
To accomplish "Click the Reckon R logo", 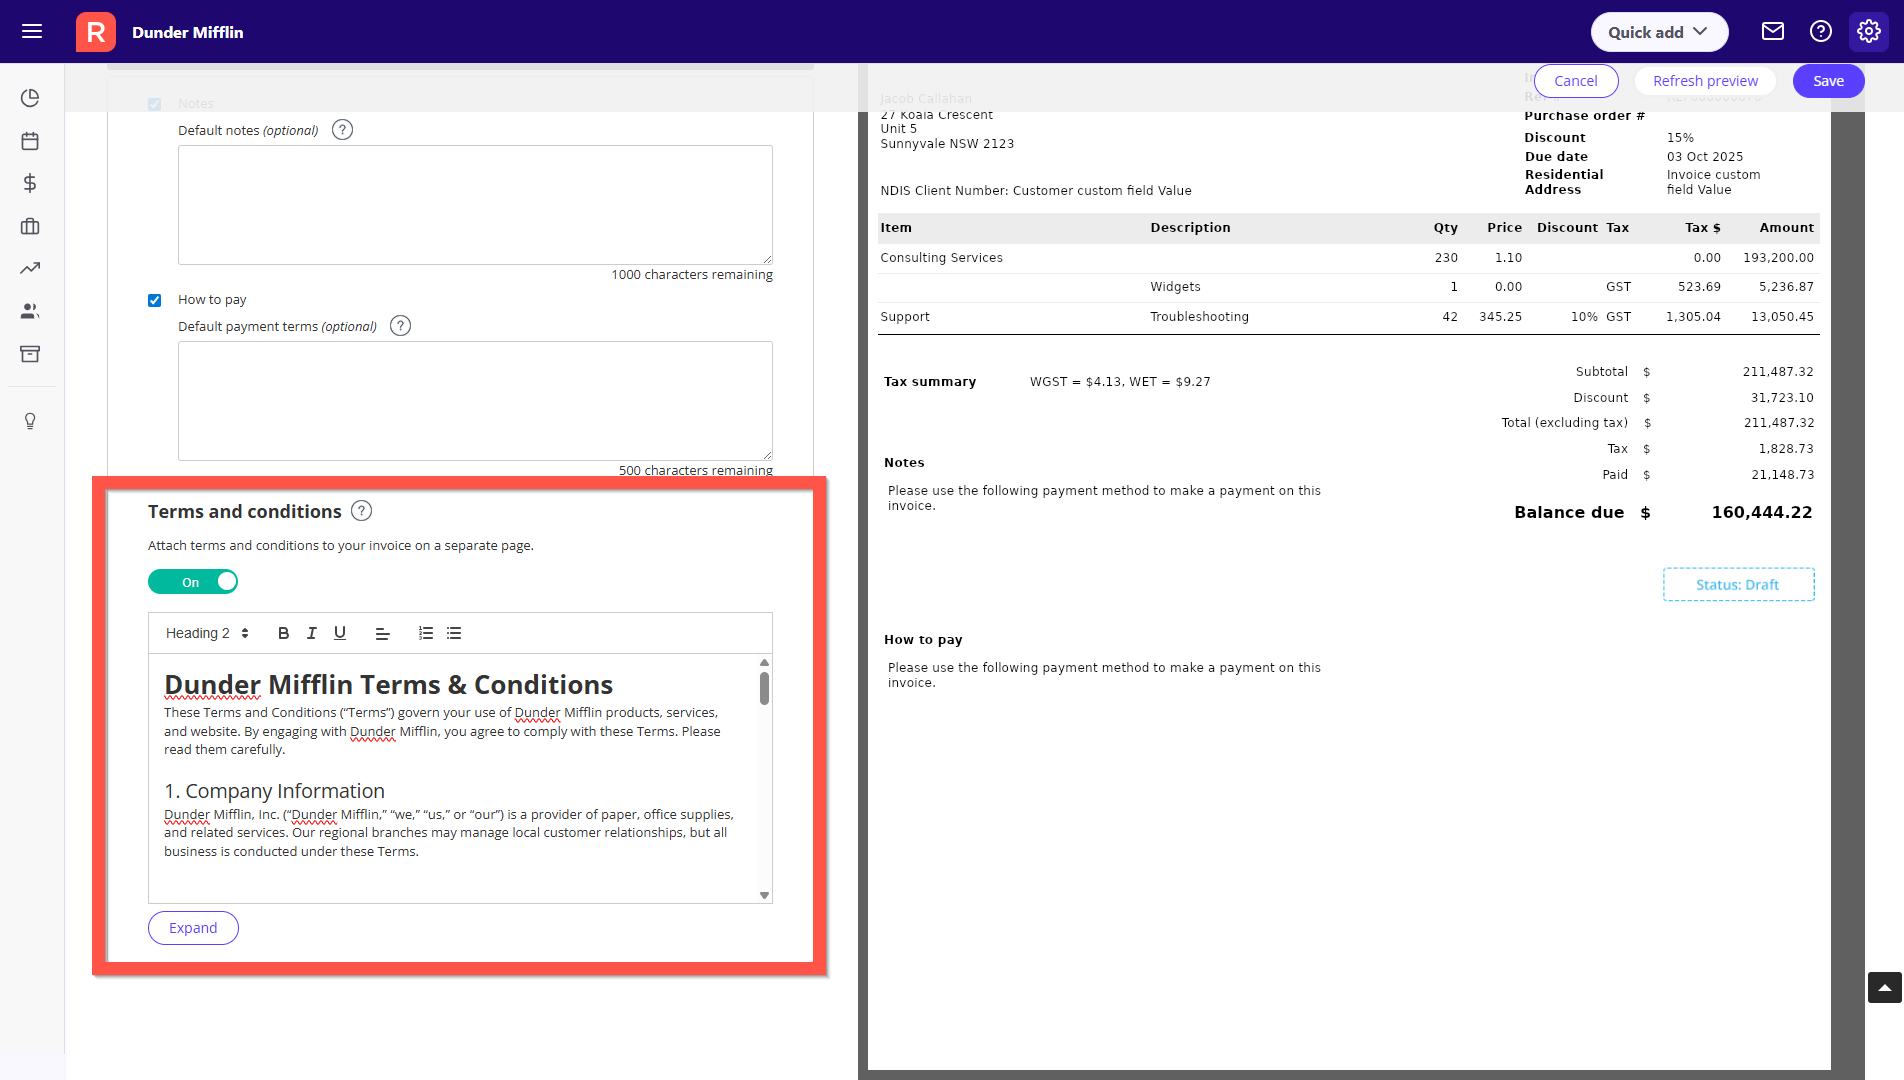I will tap(96, 32).
